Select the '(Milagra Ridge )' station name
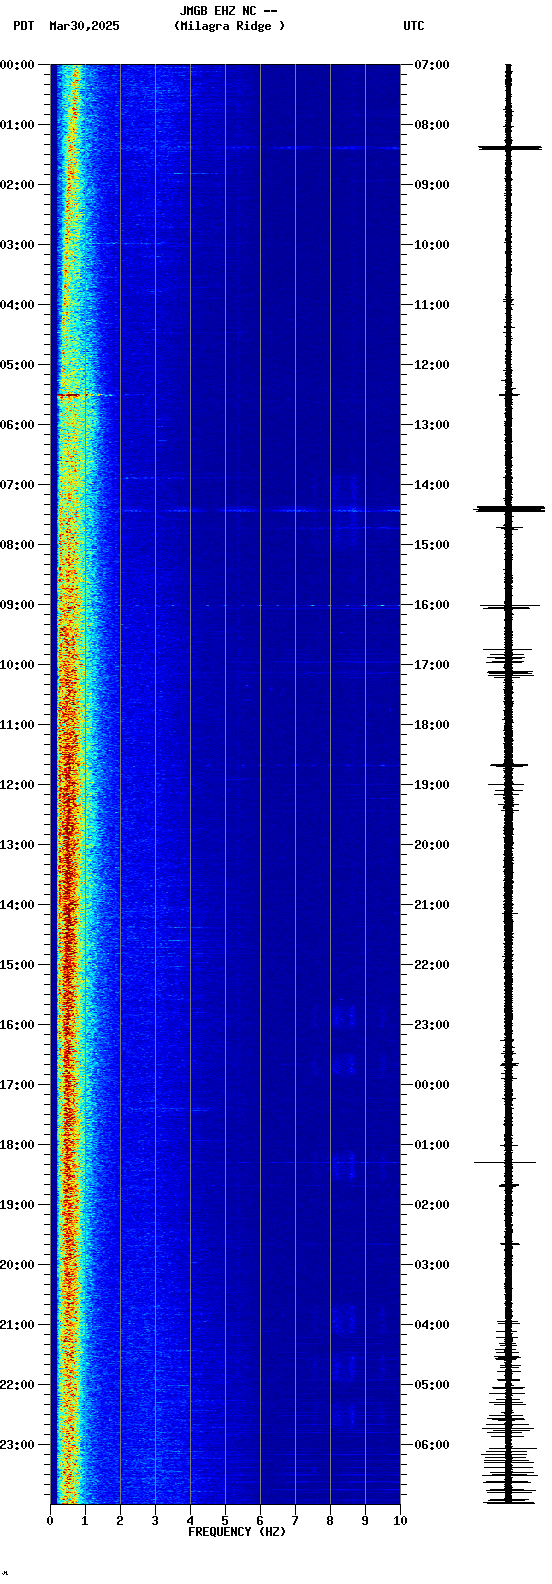The image size is (552, 1584). [x=229, y=26]
